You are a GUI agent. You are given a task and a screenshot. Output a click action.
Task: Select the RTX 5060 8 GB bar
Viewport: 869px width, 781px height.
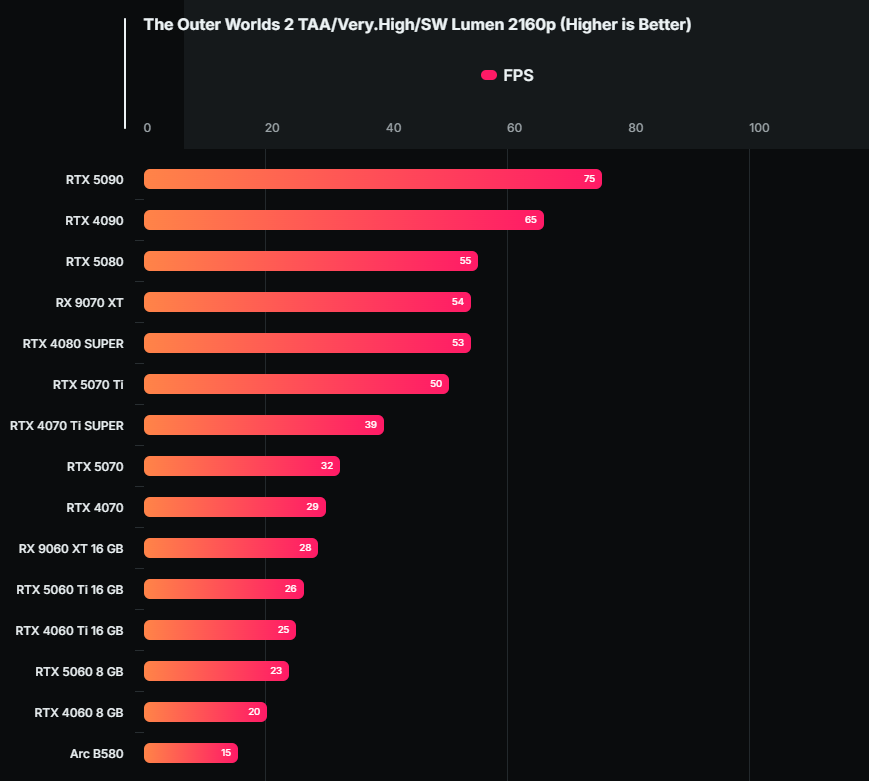tap(216, 671)
